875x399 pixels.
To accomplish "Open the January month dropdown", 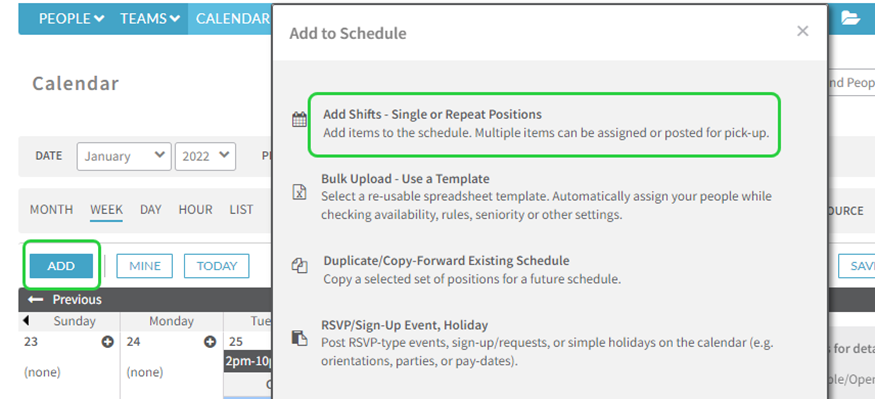I will pyautogui.click(x=124, y=156).
